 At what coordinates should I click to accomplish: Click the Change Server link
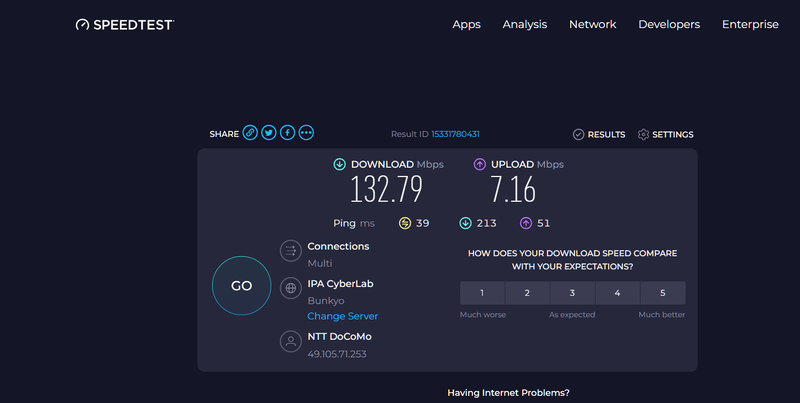pyautogui.click(x=342, y=316)
